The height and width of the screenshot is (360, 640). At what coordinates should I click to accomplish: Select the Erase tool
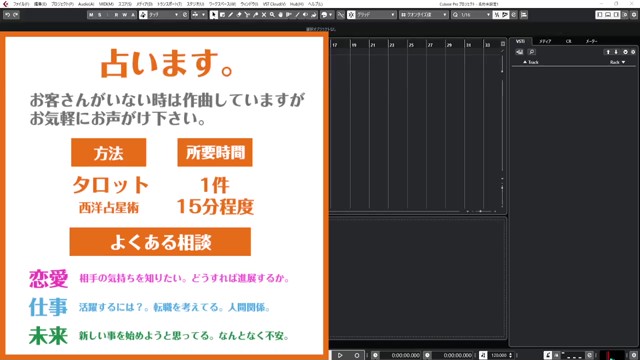coord(239,15)
